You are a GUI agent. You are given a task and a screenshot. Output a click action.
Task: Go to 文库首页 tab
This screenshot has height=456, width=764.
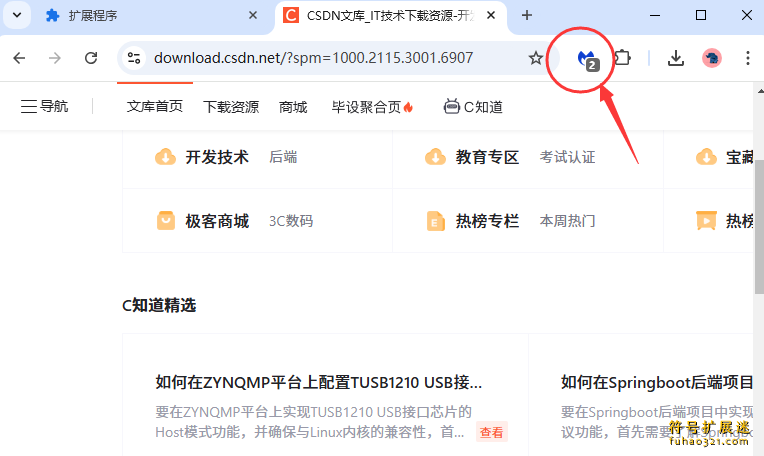click(154, 106)
